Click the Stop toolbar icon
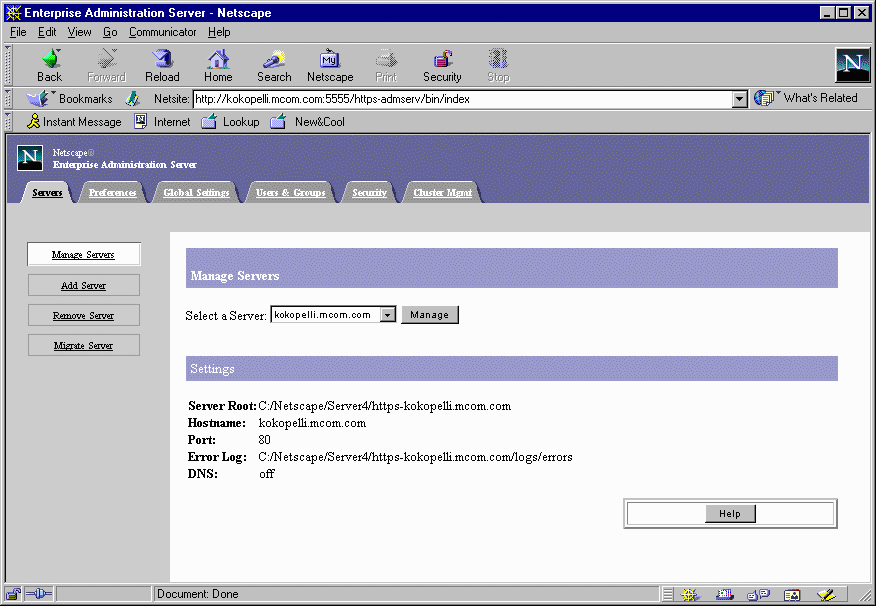Viewport: 876px width, 606px height. point(498,65)
